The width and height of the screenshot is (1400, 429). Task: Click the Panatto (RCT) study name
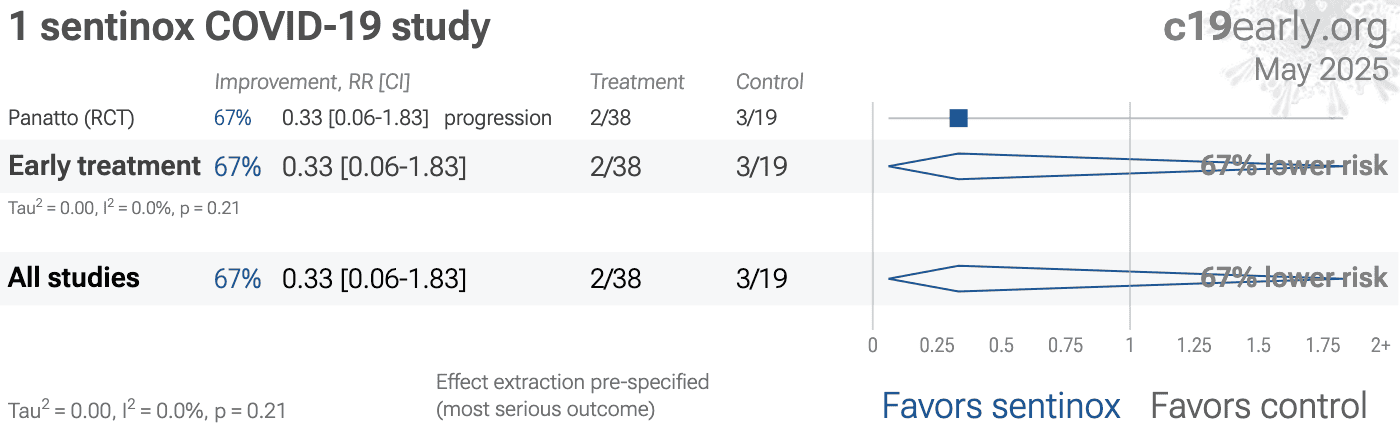coord(71,118)
